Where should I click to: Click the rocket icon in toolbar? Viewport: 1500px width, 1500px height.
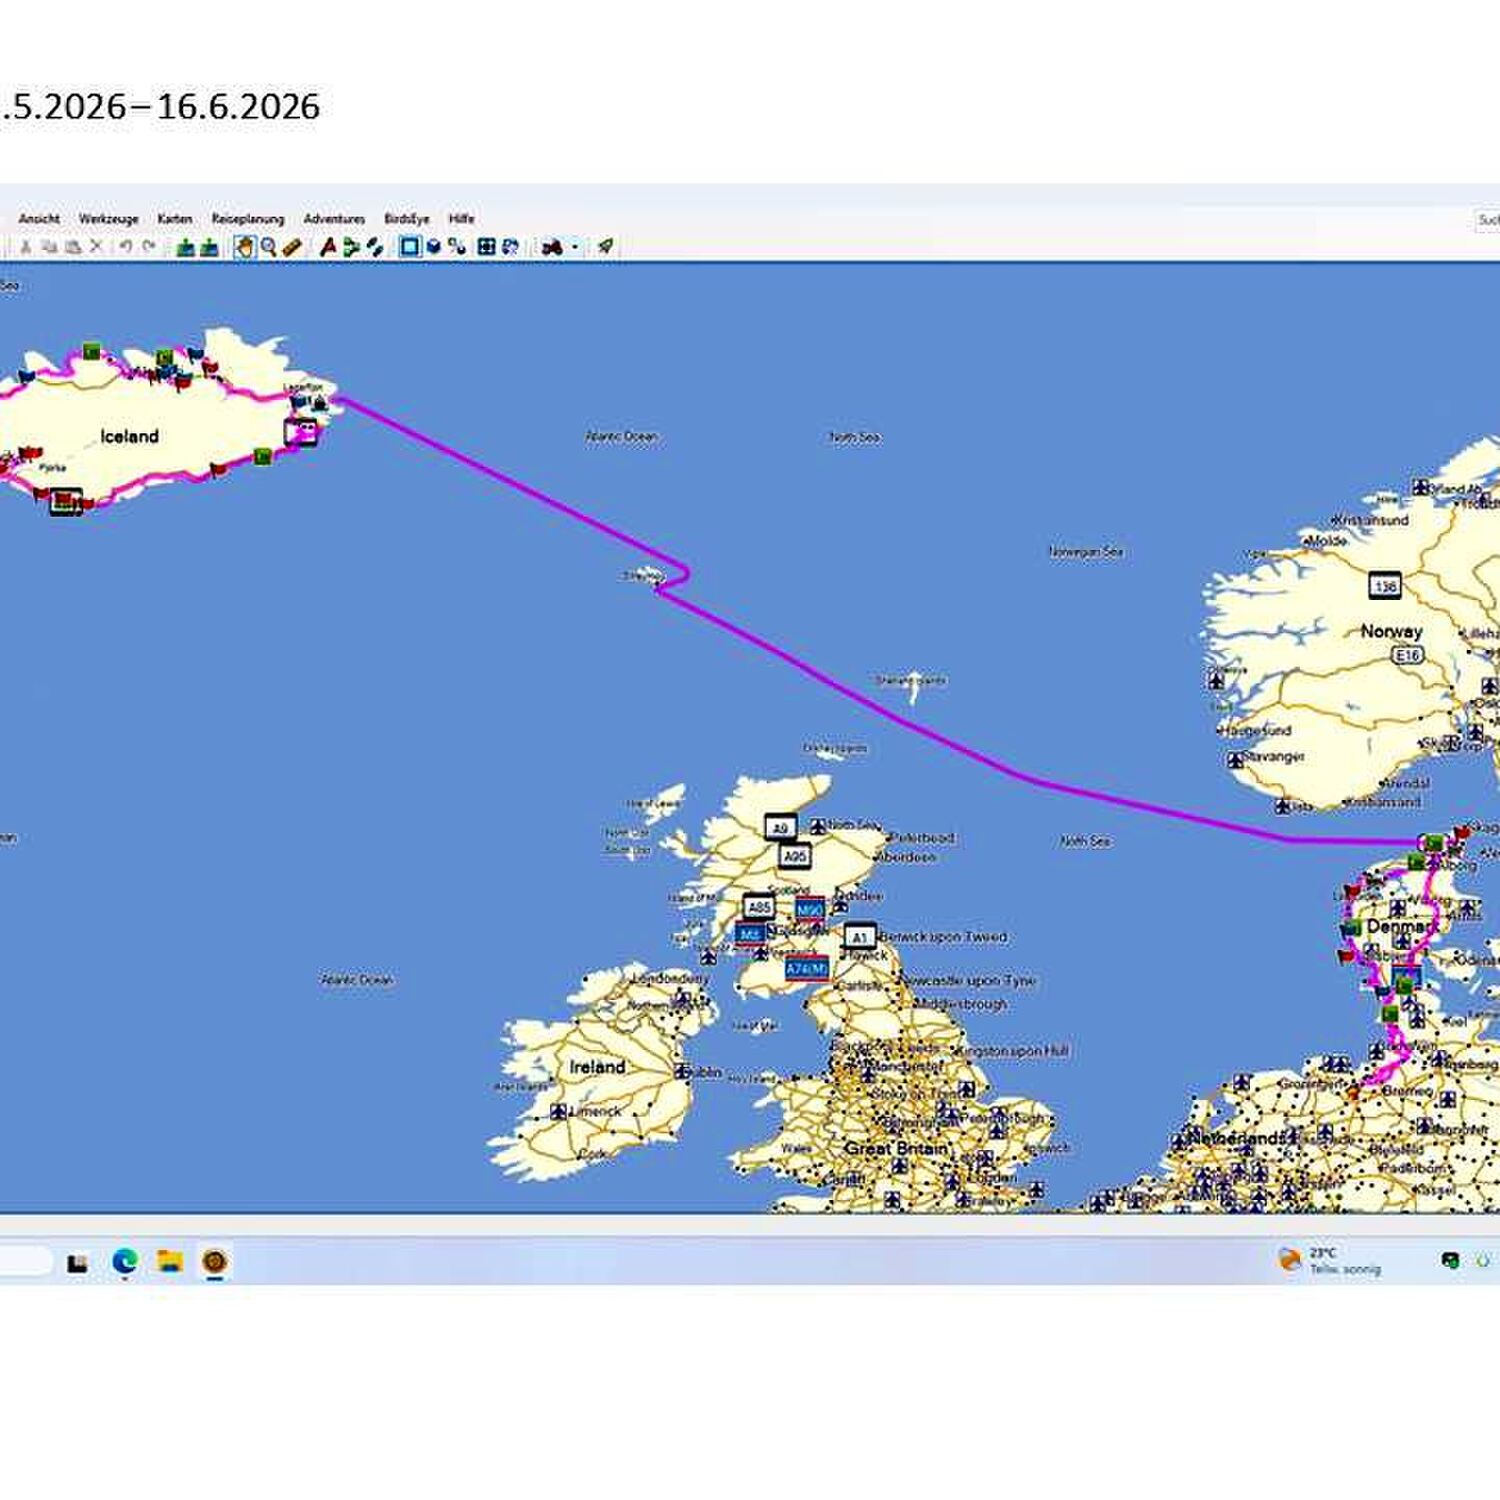[605, 246]
